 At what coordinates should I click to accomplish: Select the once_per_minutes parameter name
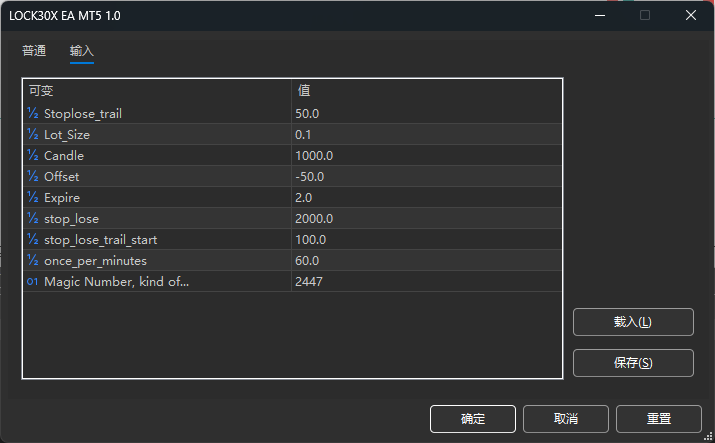[x=95, y=261]
